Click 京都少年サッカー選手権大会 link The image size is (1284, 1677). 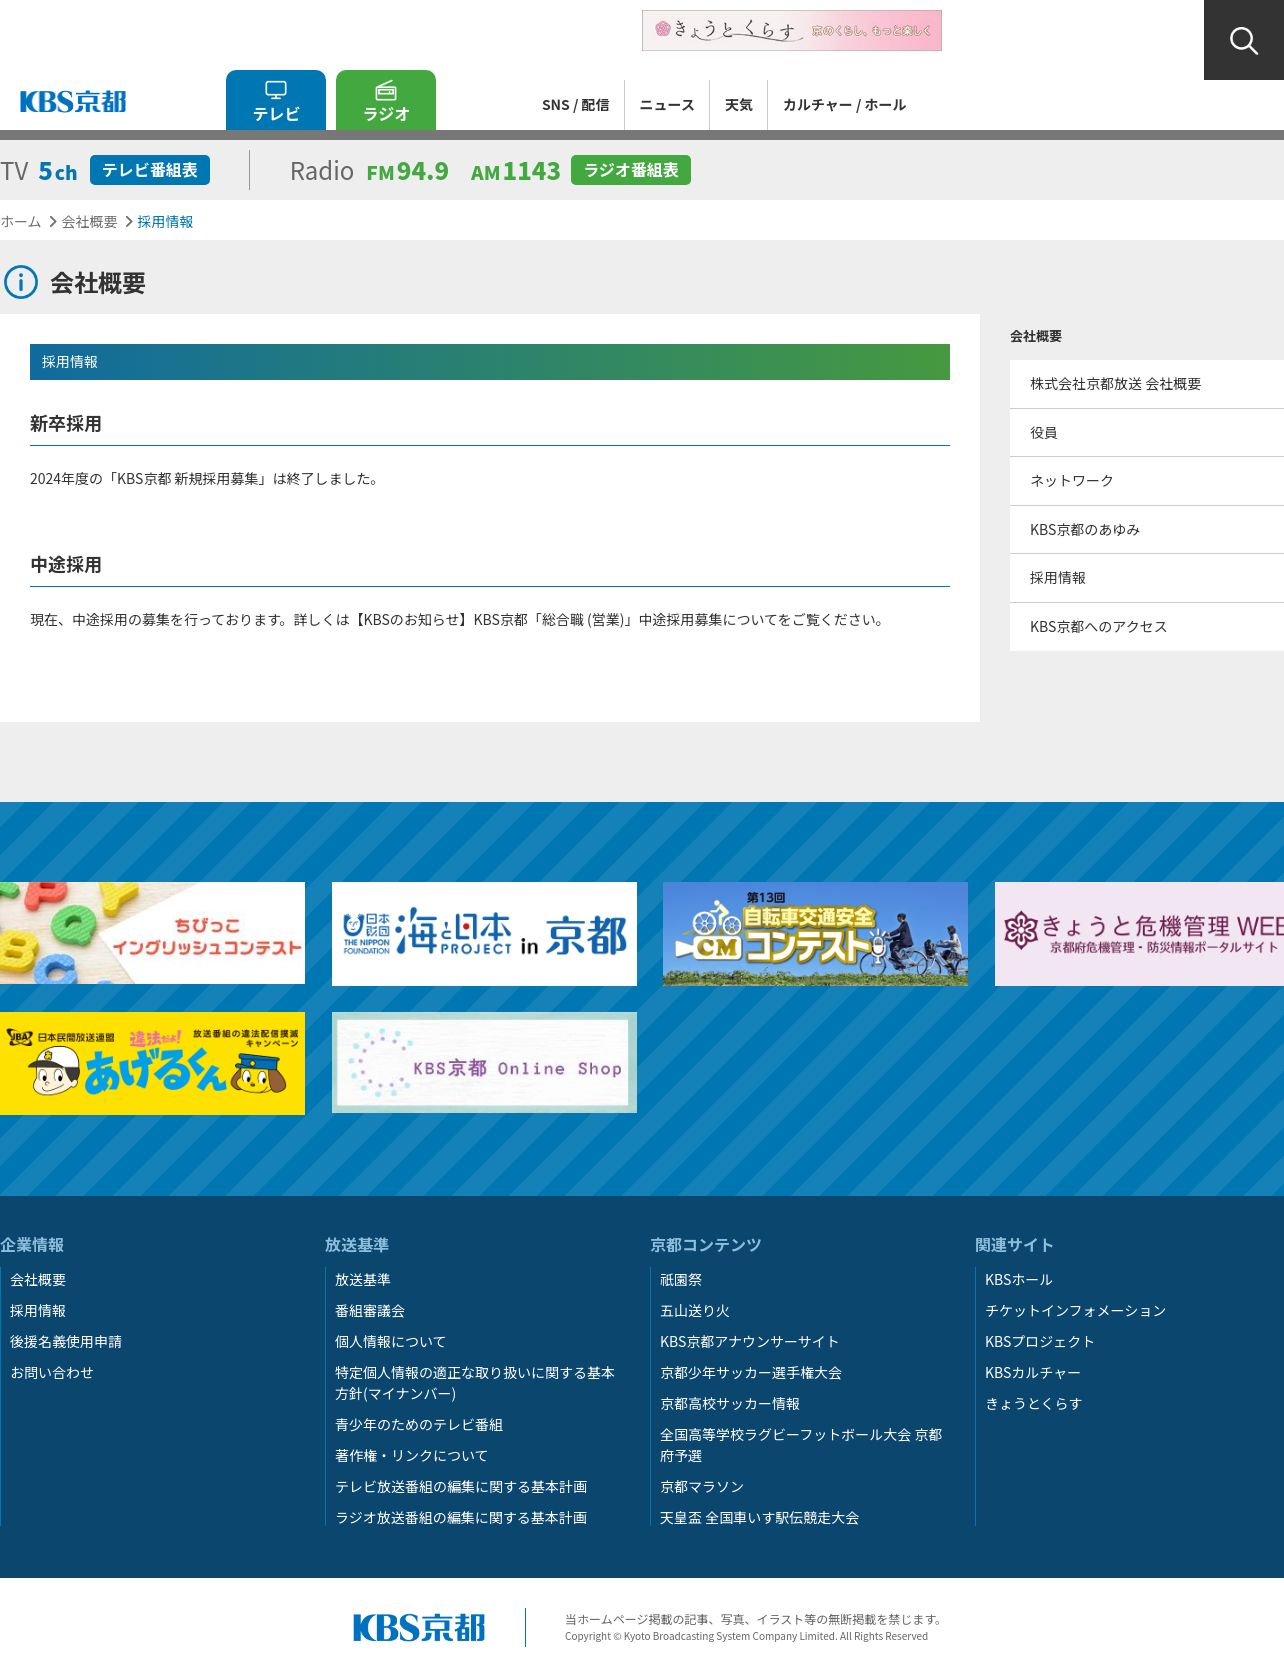click(751, 1373)
